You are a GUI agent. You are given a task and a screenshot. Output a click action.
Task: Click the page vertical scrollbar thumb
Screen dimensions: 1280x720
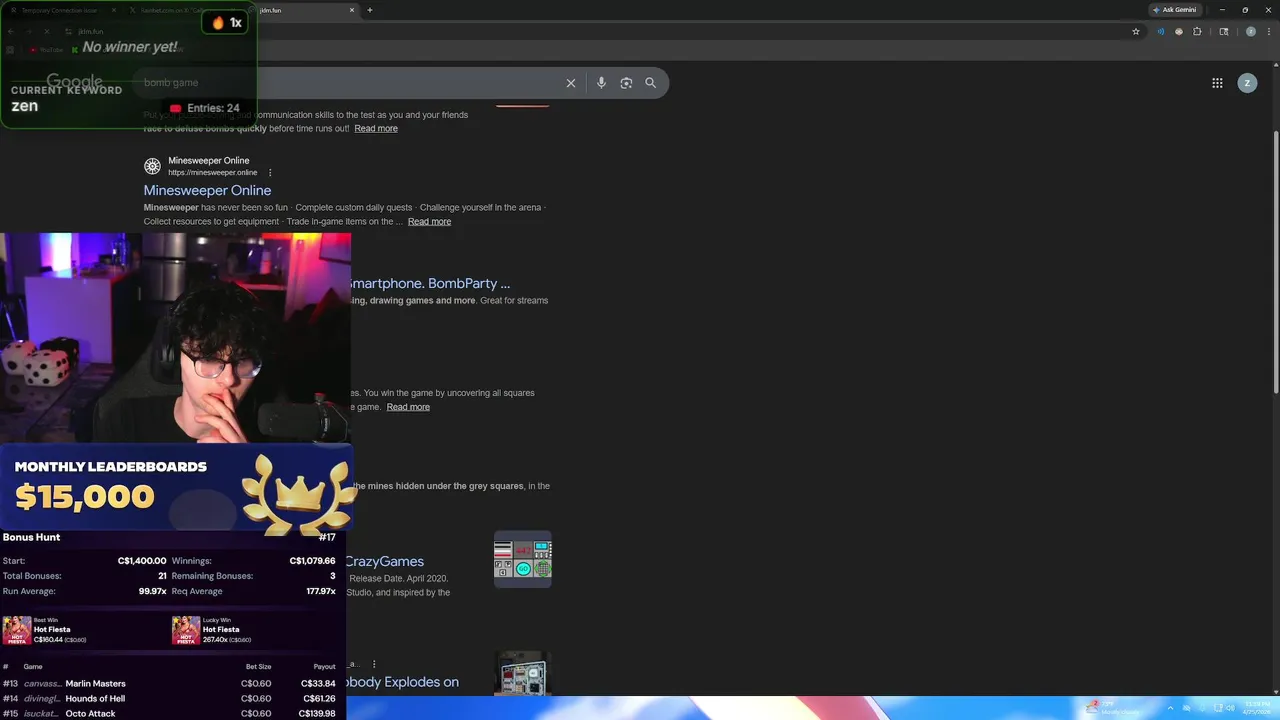point(1275,262)
